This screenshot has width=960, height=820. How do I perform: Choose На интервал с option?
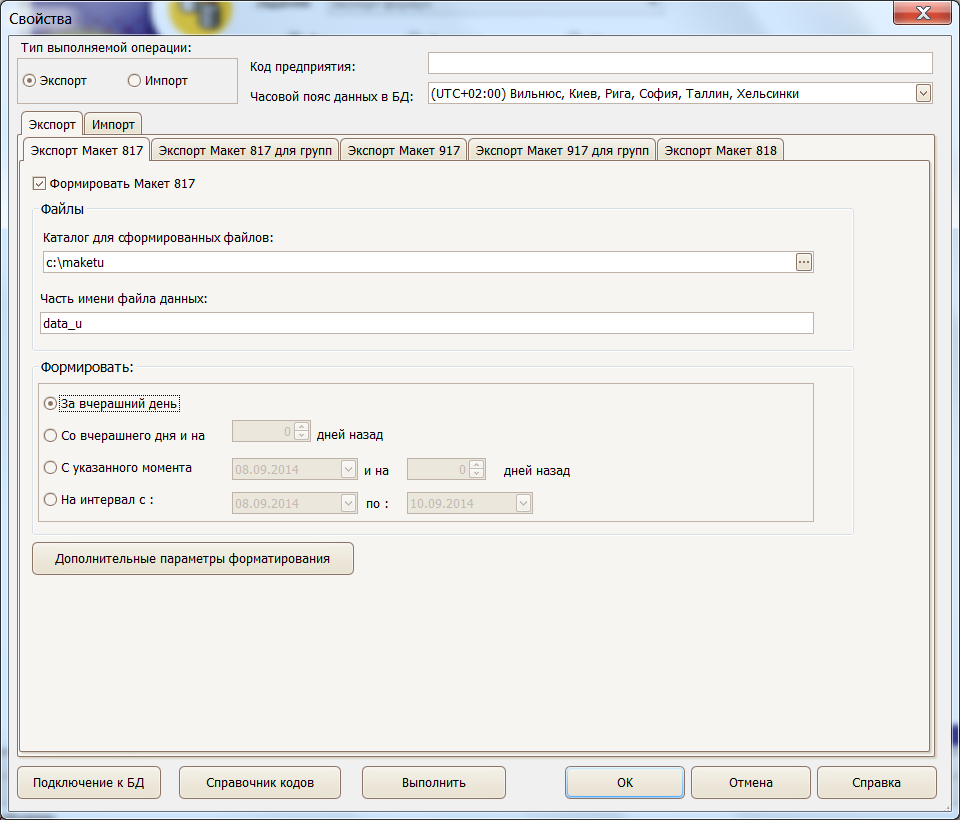(x=50, y=499)
